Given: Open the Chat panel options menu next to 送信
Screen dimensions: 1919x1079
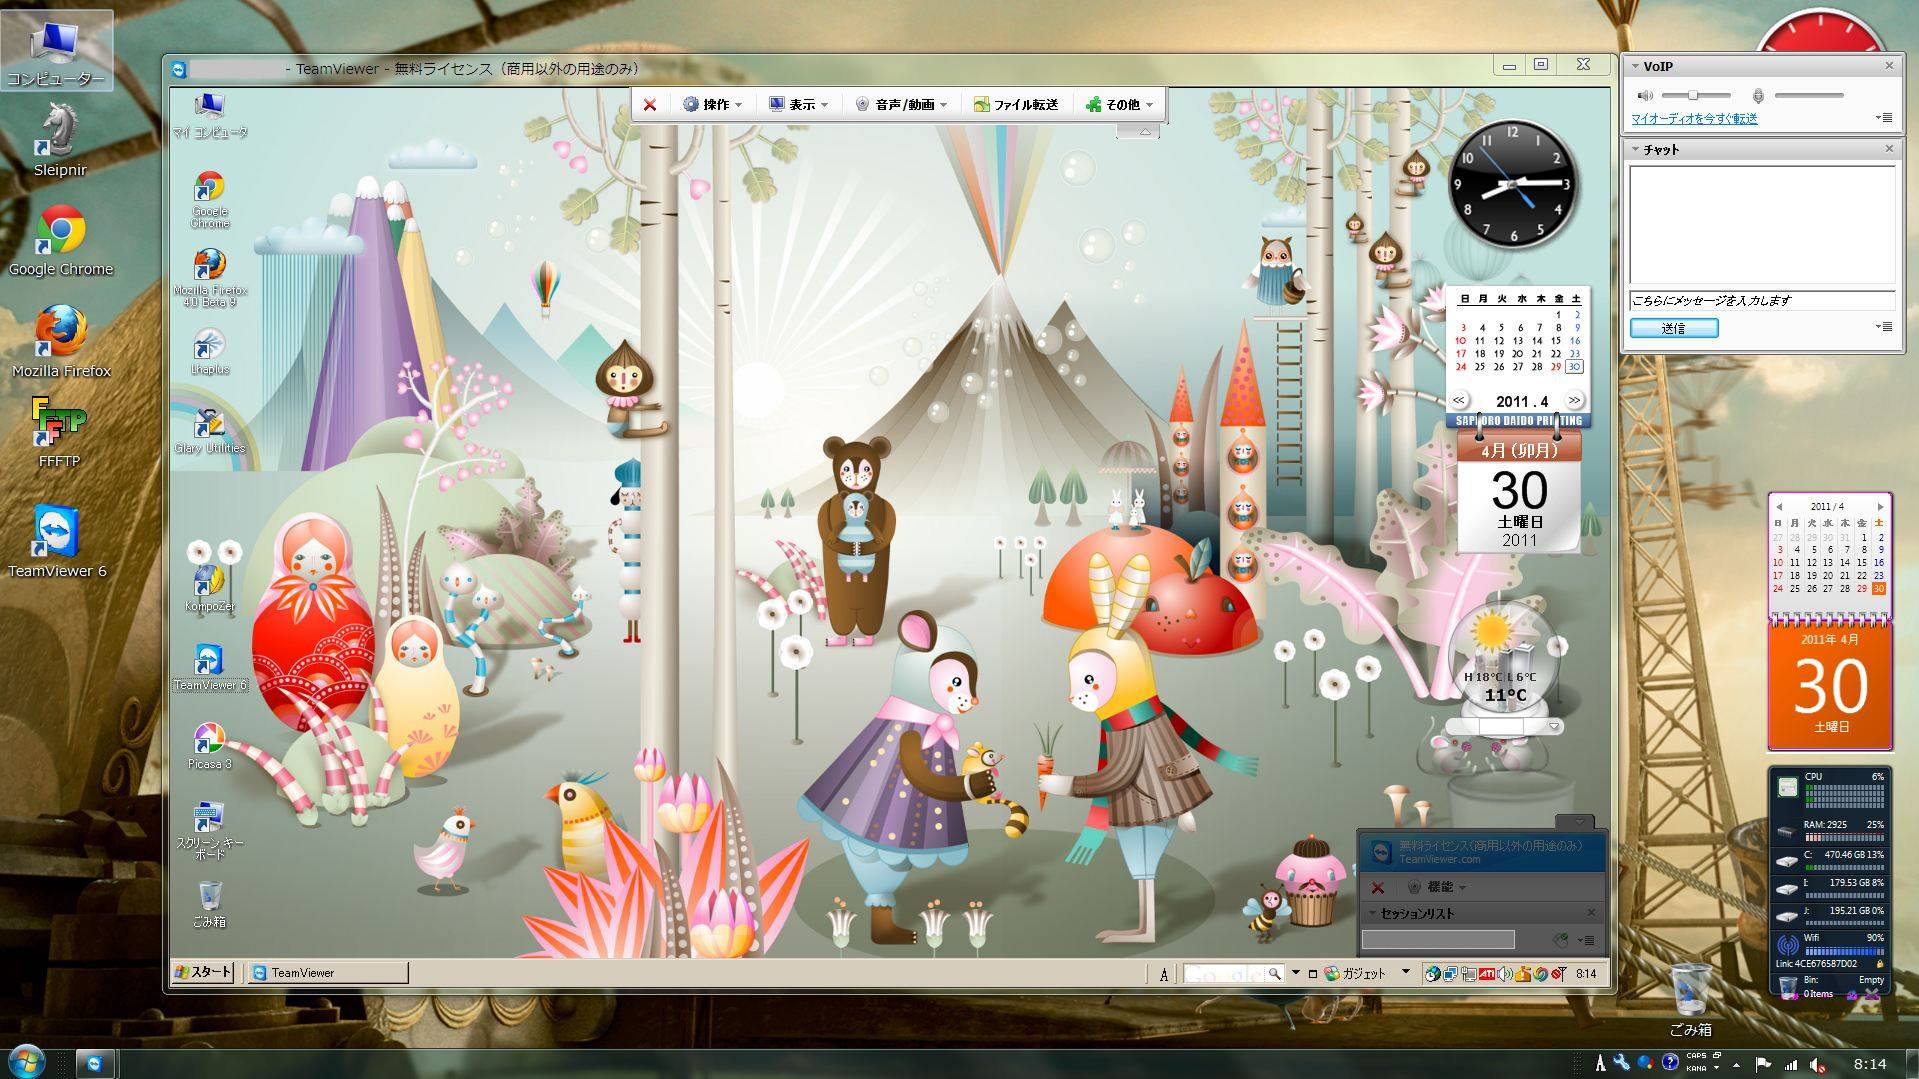Looking at the screenshot, I should point(1885,327).
